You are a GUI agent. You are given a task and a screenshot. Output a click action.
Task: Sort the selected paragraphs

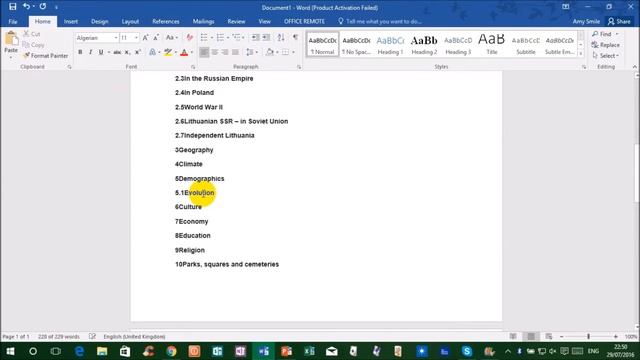coord(281,38)
